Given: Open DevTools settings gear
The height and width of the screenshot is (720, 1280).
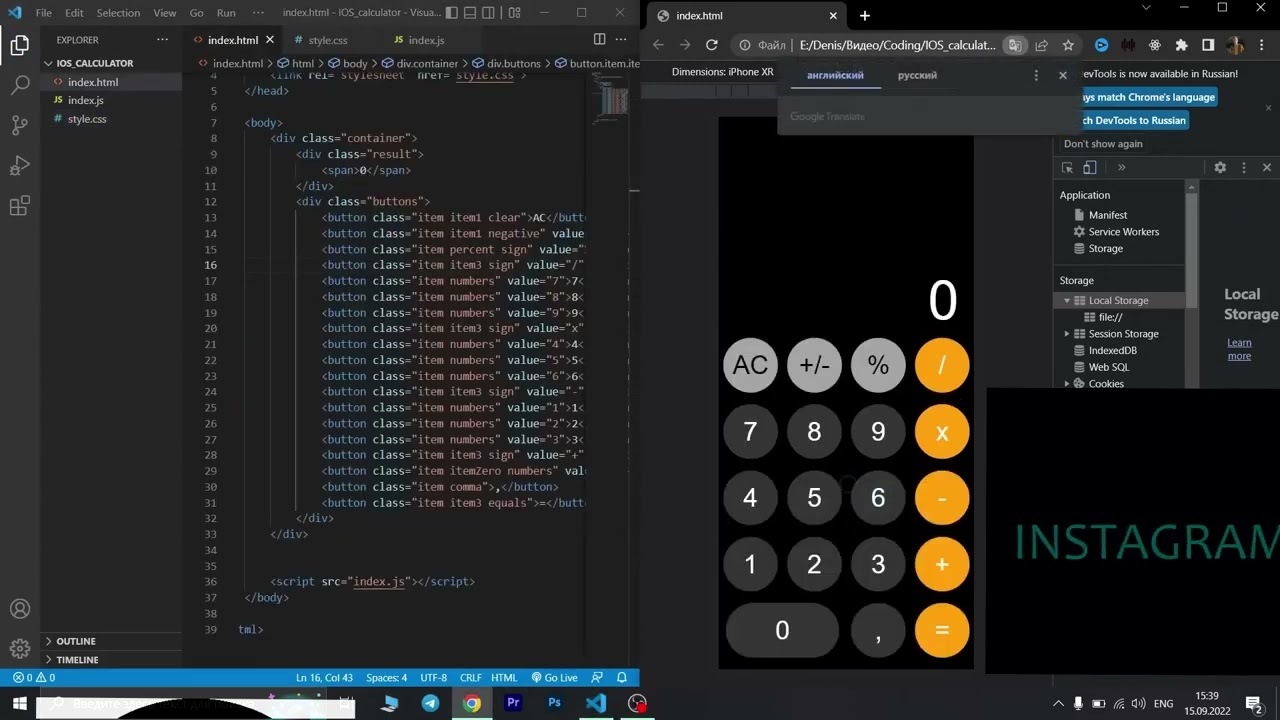Looking at the screenshot, I should (1220, 168).
